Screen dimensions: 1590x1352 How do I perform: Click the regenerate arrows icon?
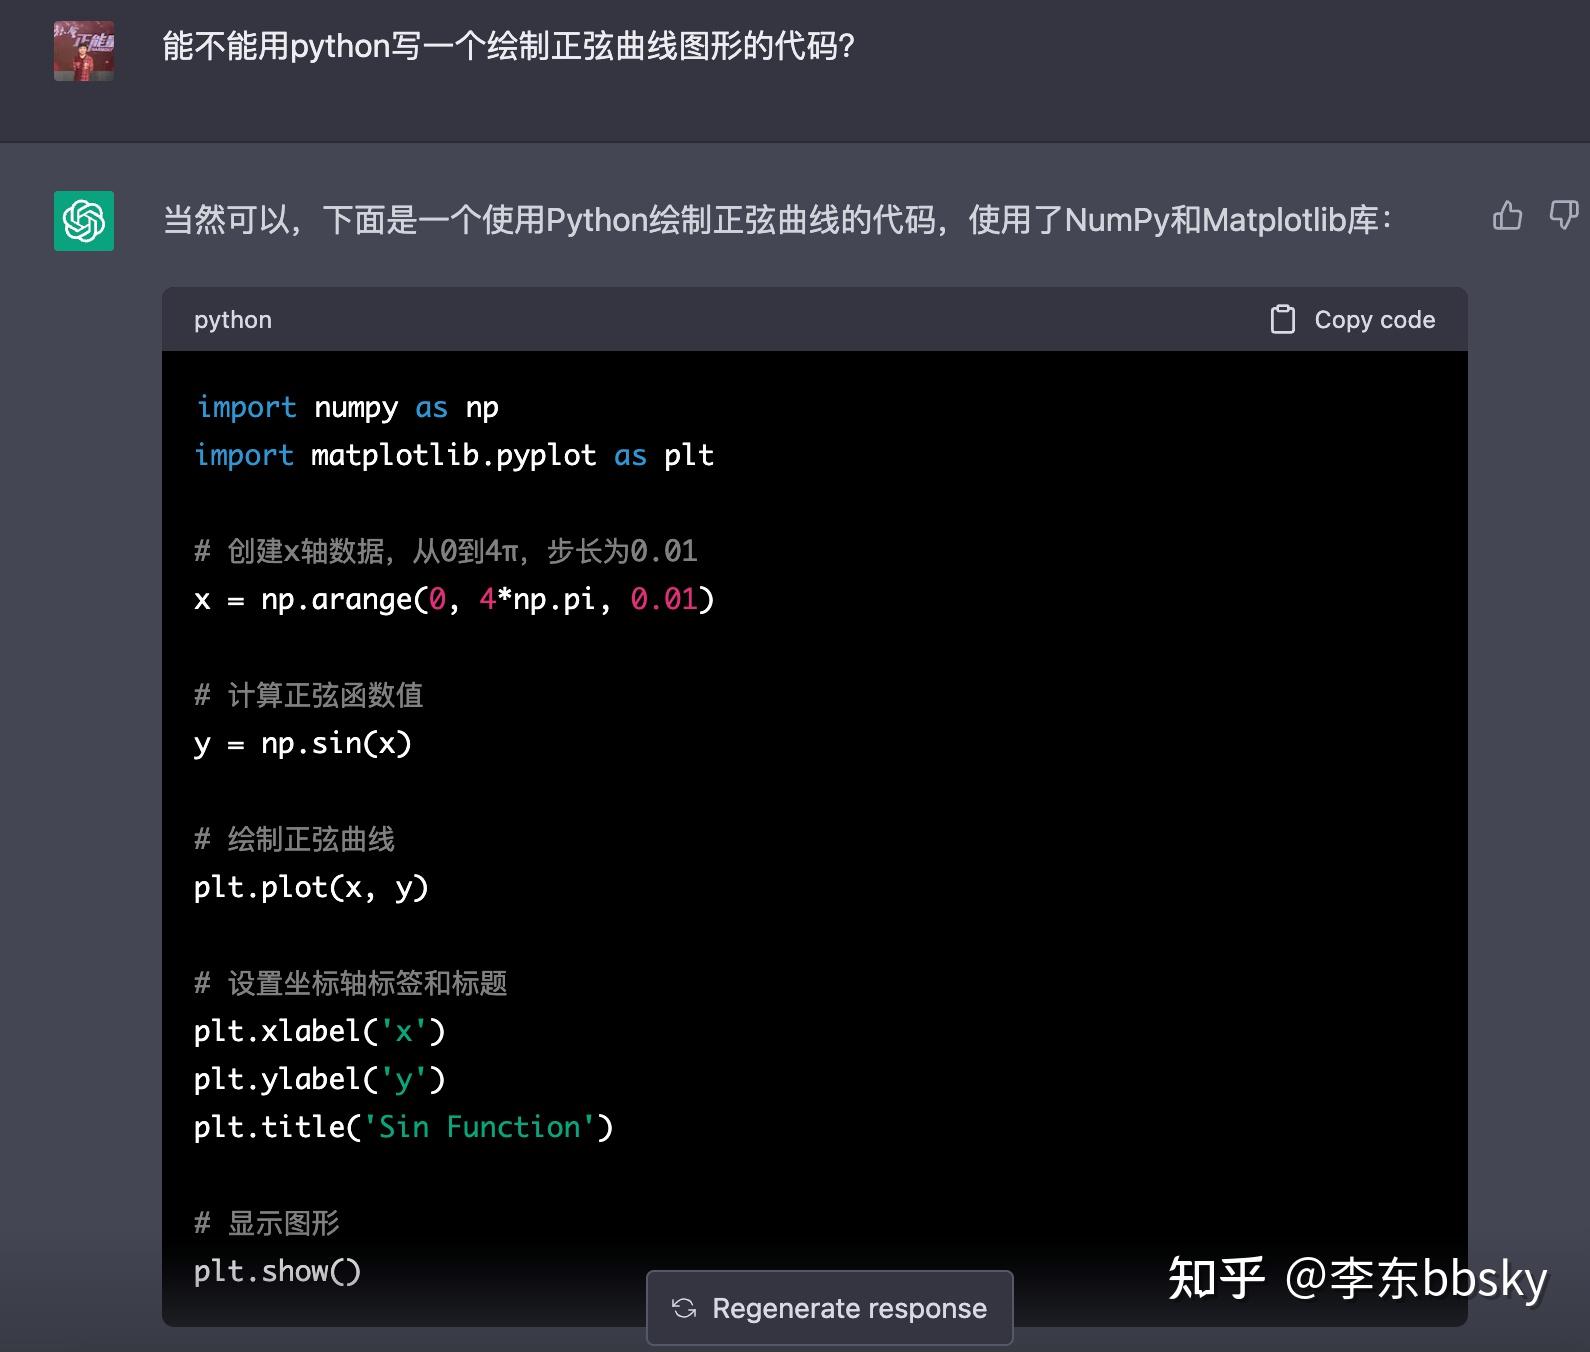[x=684, y=1308]
